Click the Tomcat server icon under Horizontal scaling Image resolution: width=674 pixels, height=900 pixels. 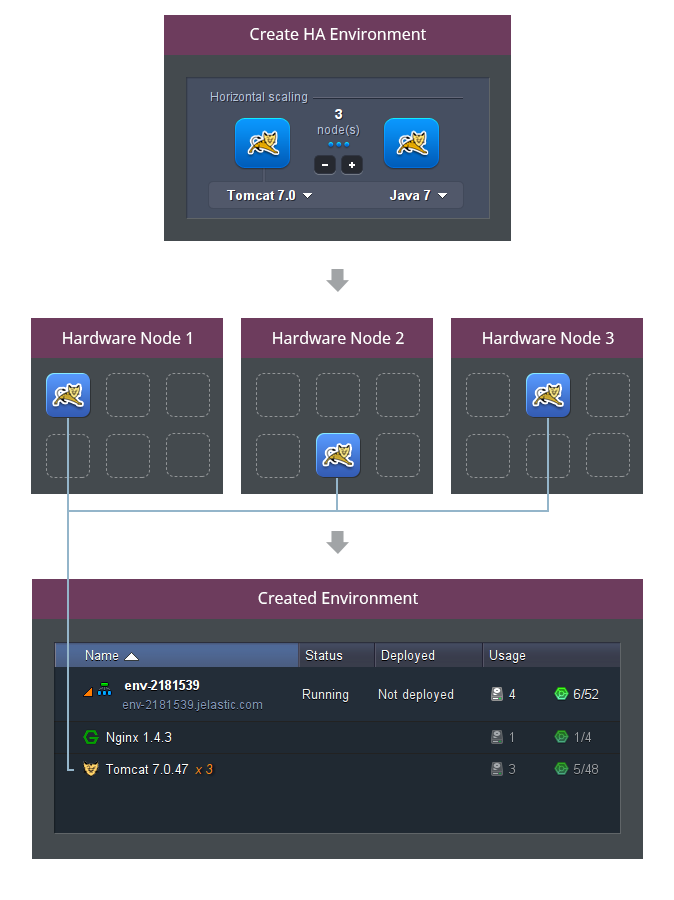coord(262,143)
